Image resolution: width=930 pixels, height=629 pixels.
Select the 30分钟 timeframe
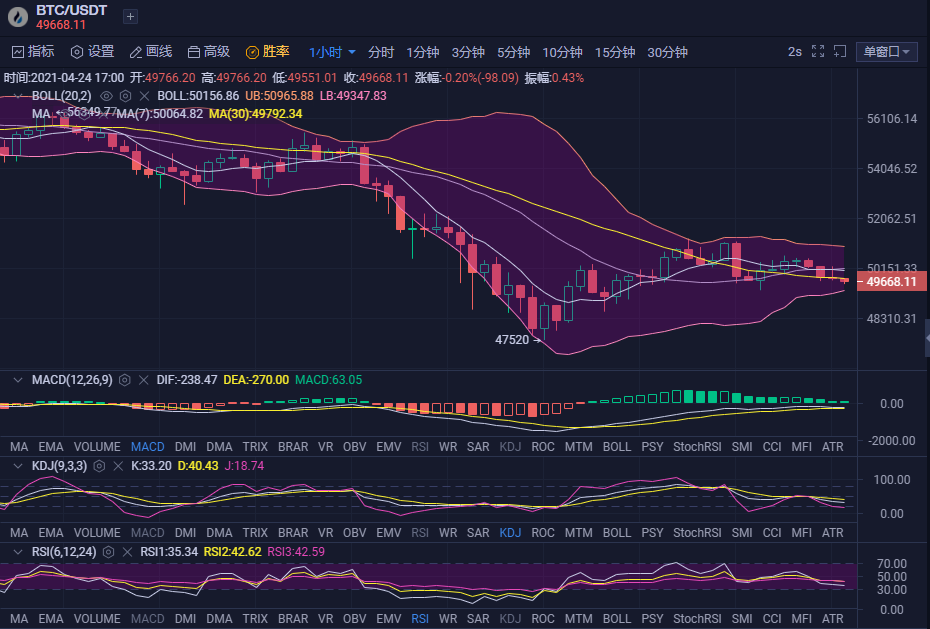tap(667, 52)
